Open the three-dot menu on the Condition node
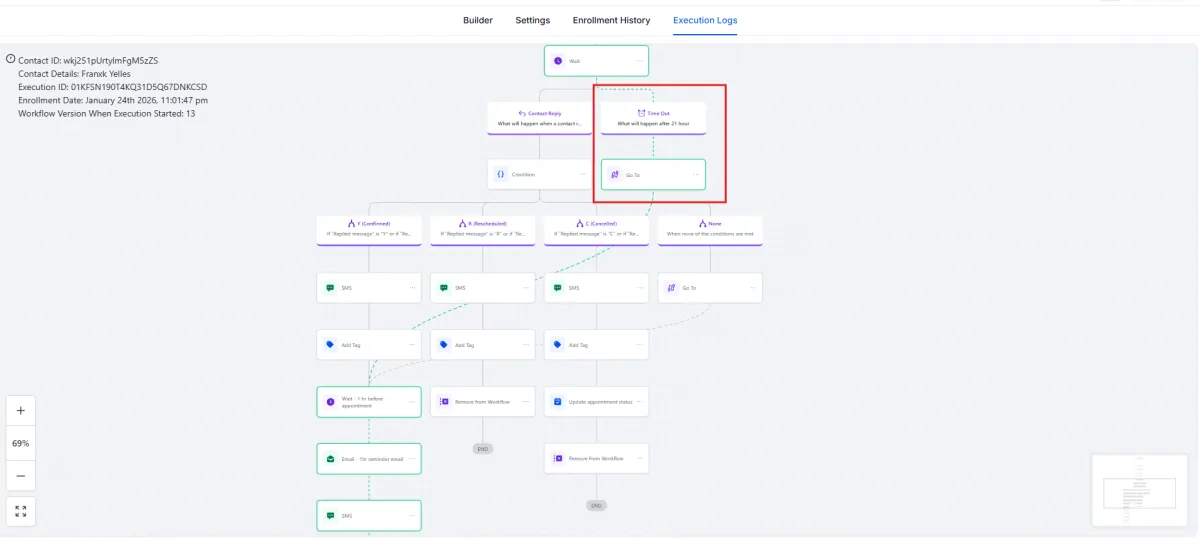The height and width of the screenshot is (539, 1200). [582, 174]
